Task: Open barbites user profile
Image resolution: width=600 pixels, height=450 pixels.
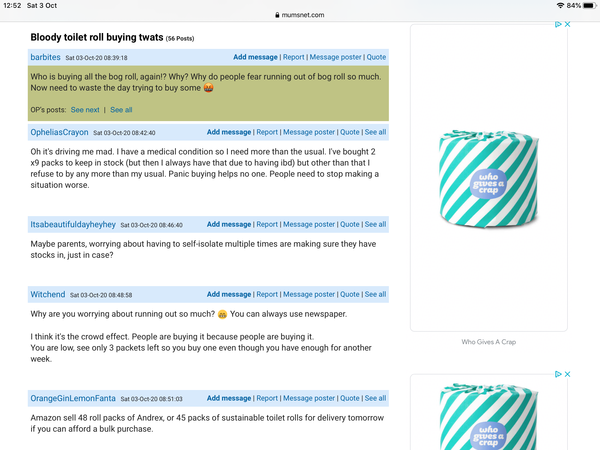Action: (x=46, y=57)
